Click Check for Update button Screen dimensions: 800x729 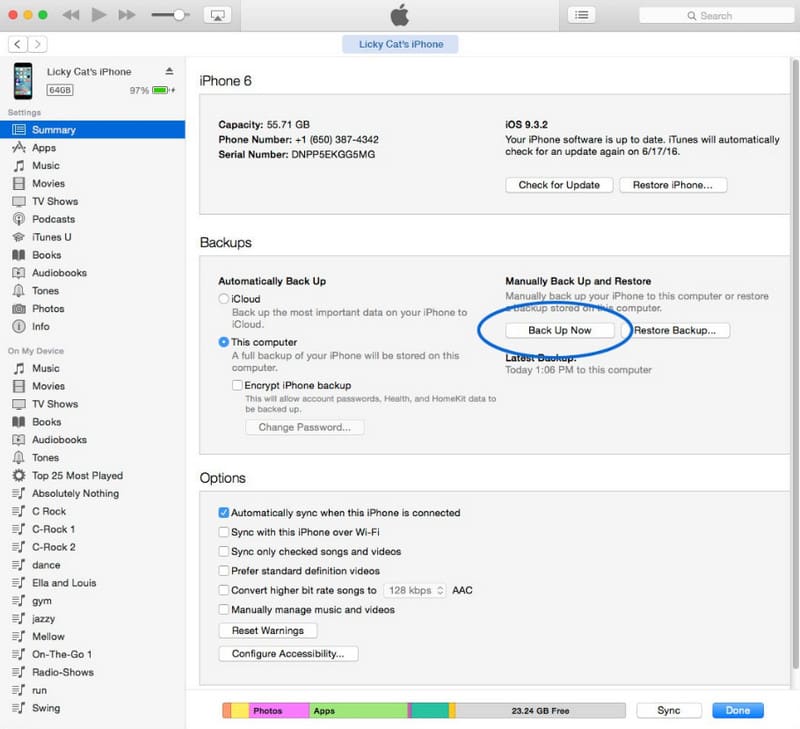(559, 185)
